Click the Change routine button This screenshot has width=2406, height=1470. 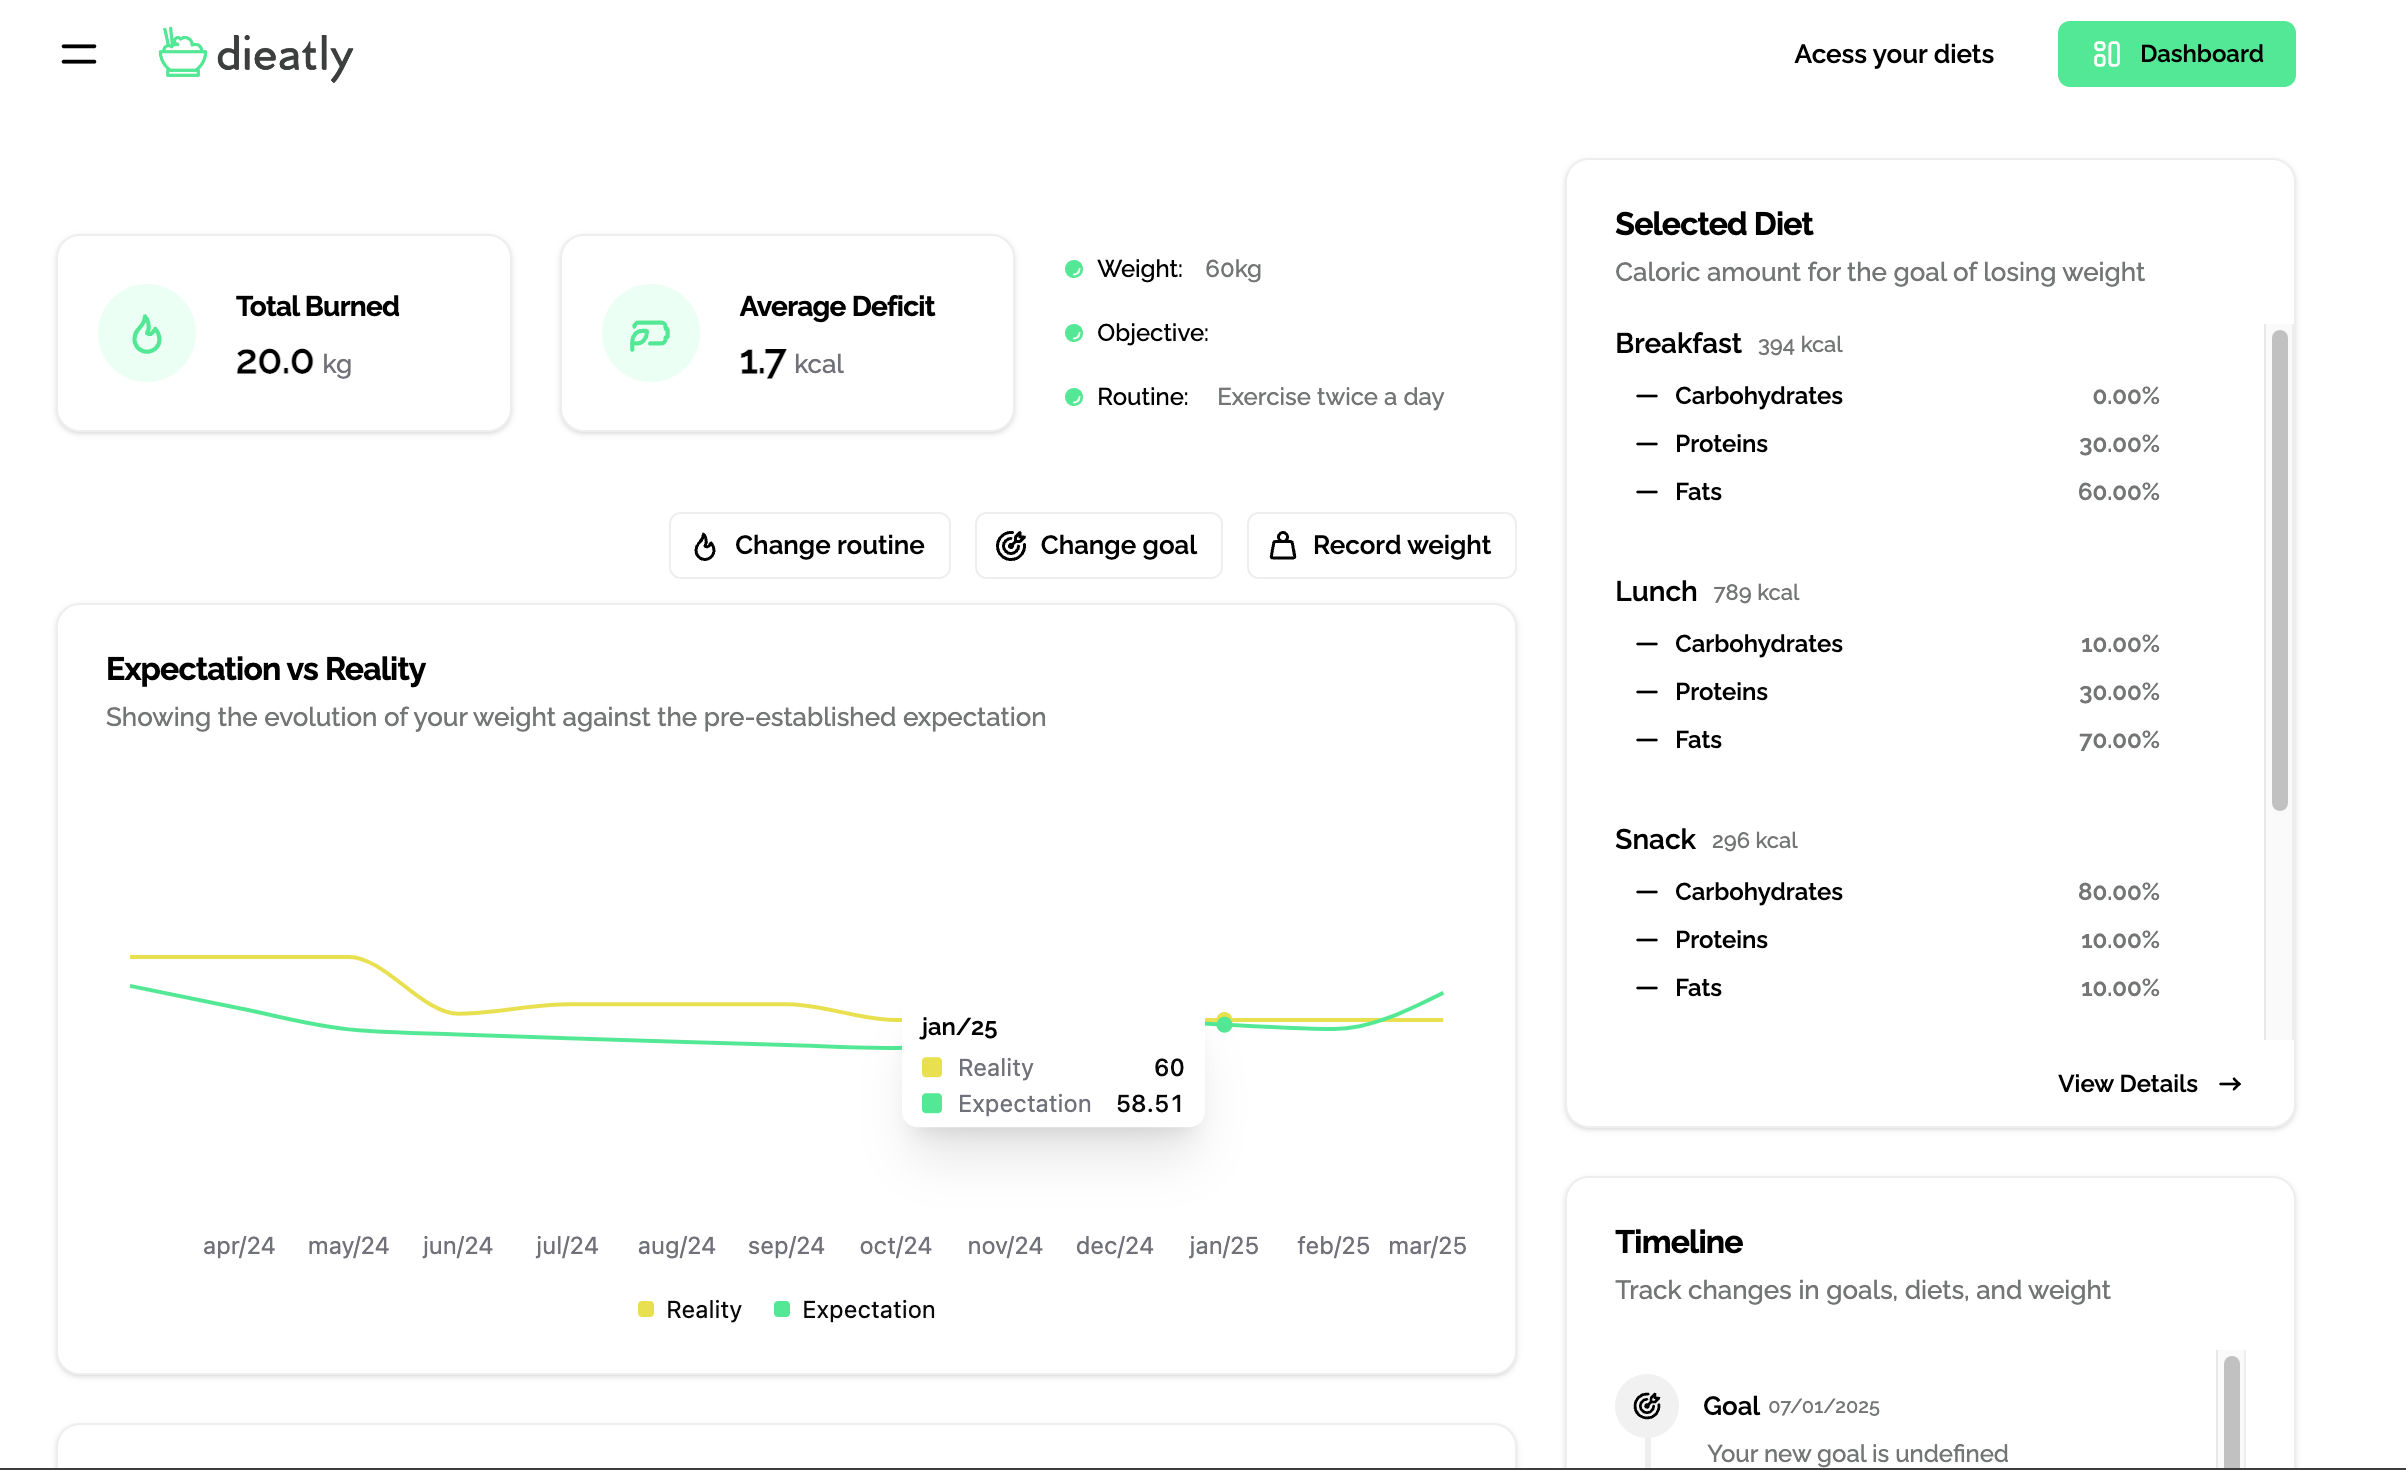coord(810,545)
